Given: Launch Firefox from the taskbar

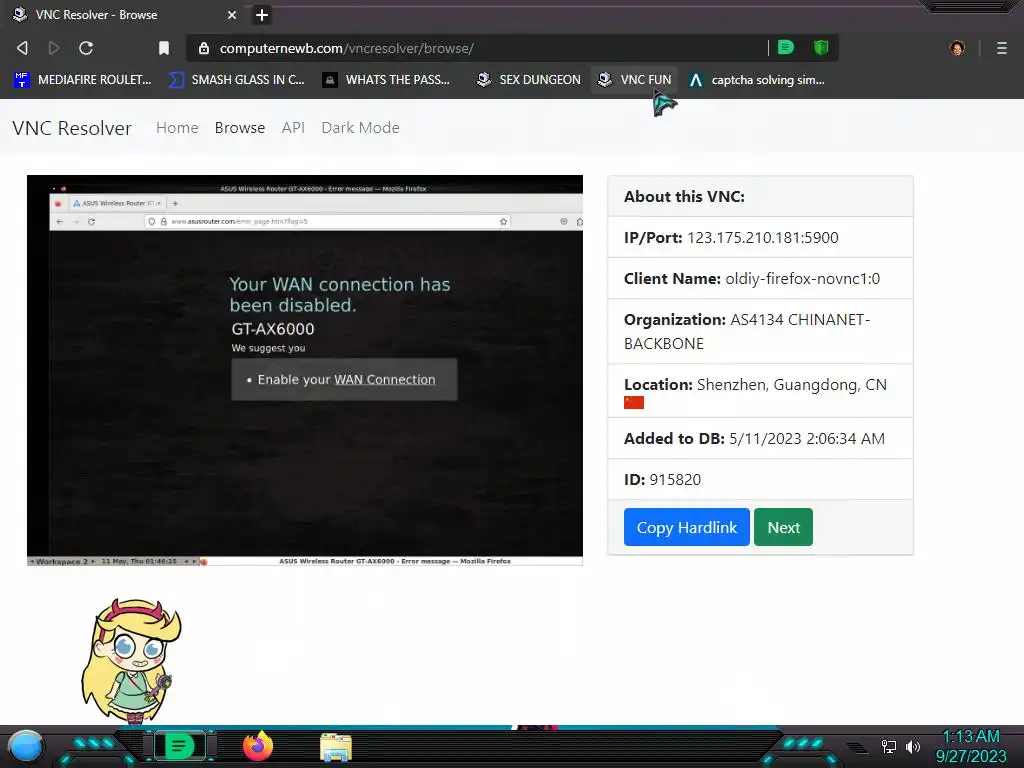Looking at the screenshot, I should [x=258, y=746].
